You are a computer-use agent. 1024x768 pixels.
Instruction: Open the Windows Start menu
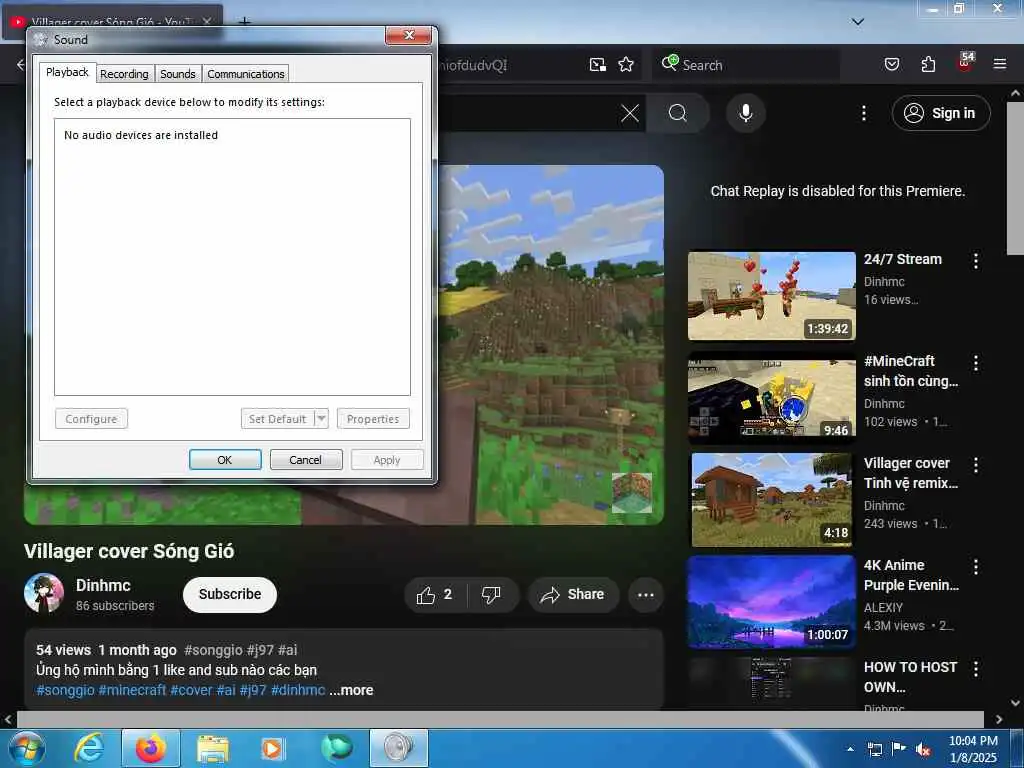(27, 748)
